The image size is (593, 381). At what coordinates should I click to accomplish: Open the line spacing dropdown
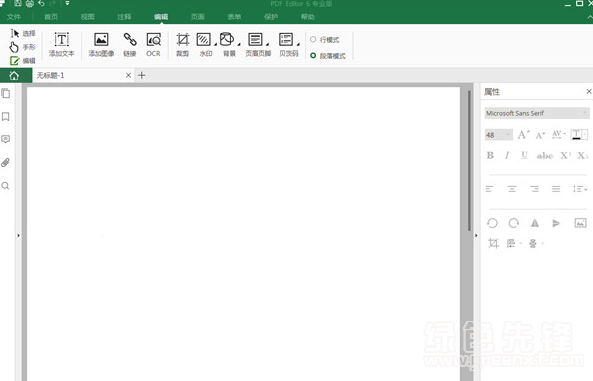click(579, 189)
